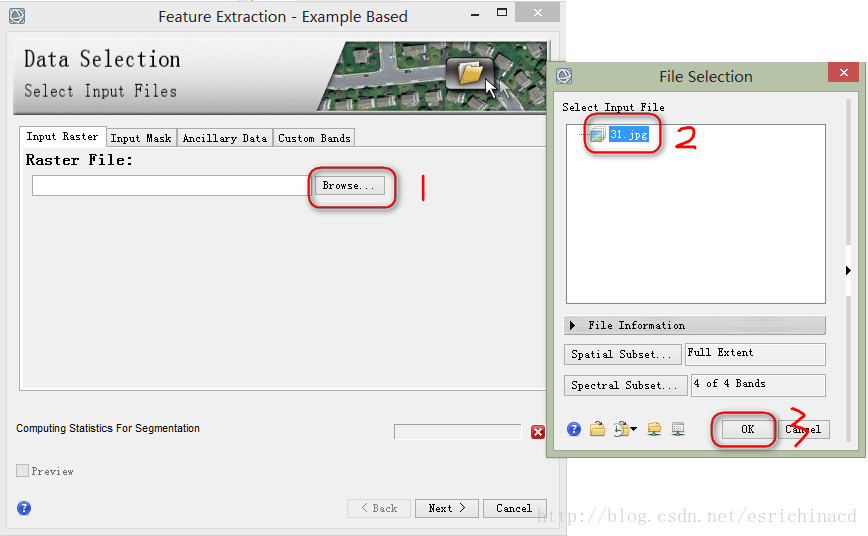Open help in Feature Extraction window
868x536 pixels.
[24, 508]
